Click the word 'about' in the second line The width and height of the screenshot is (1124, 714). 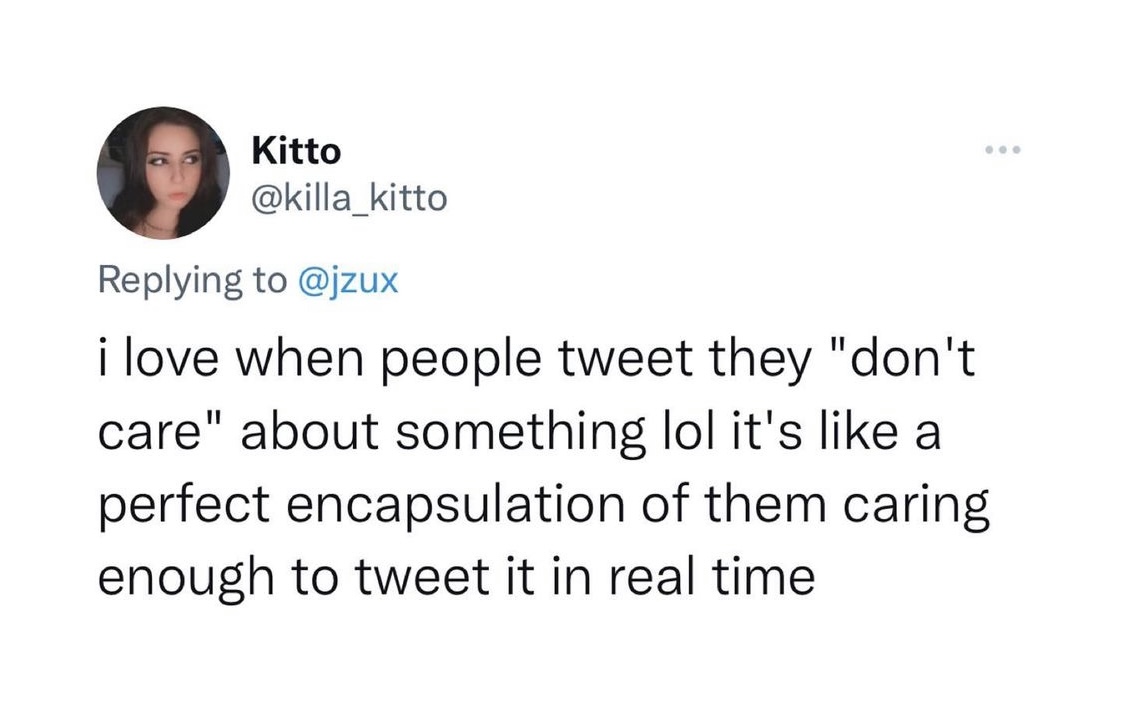[x=310, y=432]
